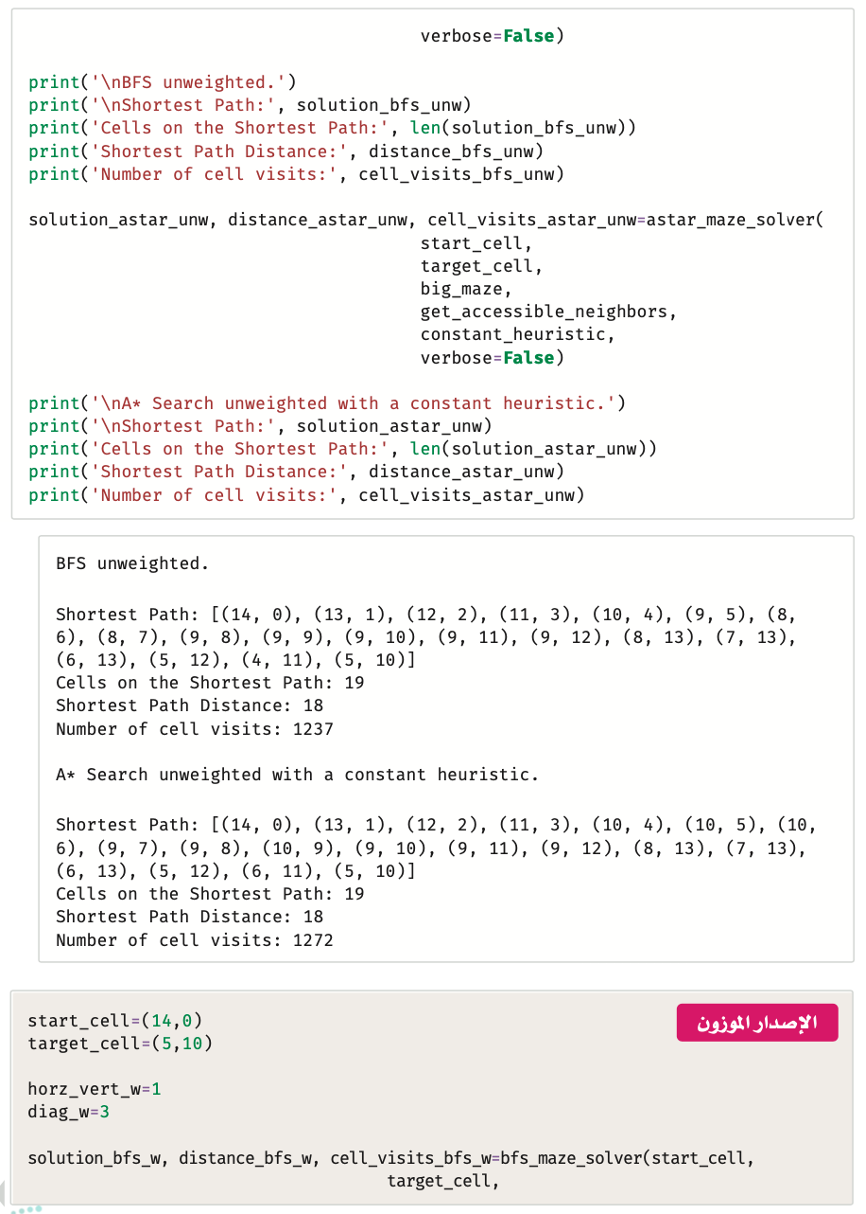Click the get_accessible_neighbors argument line
The image size is (866, 1214).
(549, 311)
